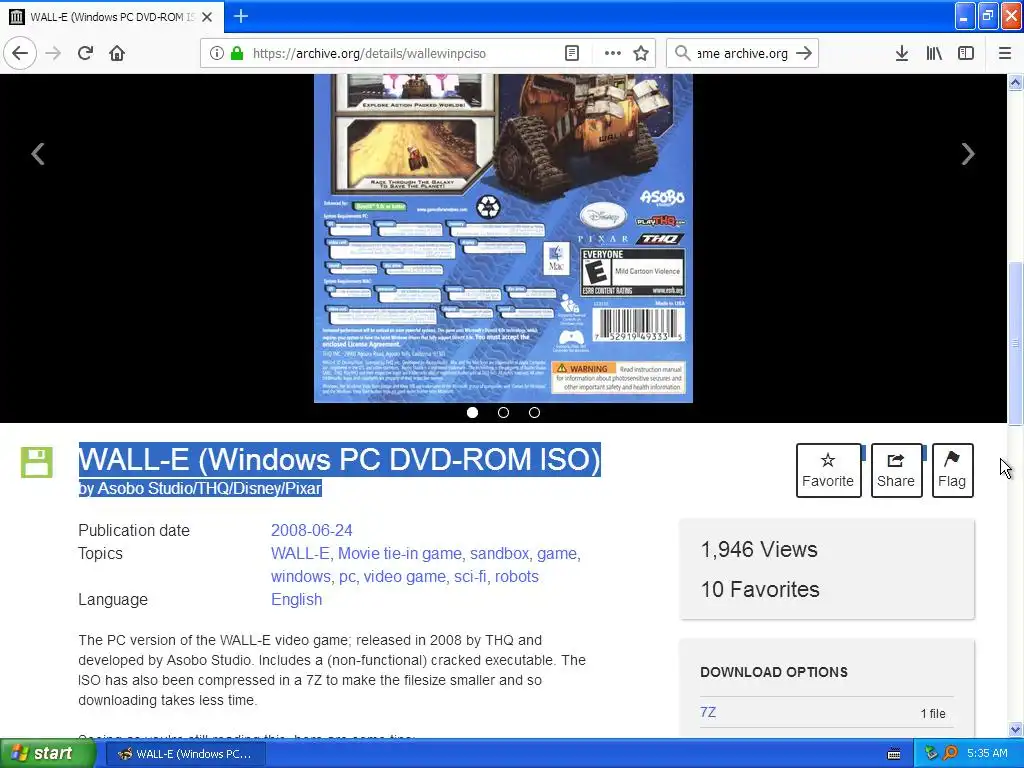
Task: Open the Windows Start menu
Action: click(48, 754)
